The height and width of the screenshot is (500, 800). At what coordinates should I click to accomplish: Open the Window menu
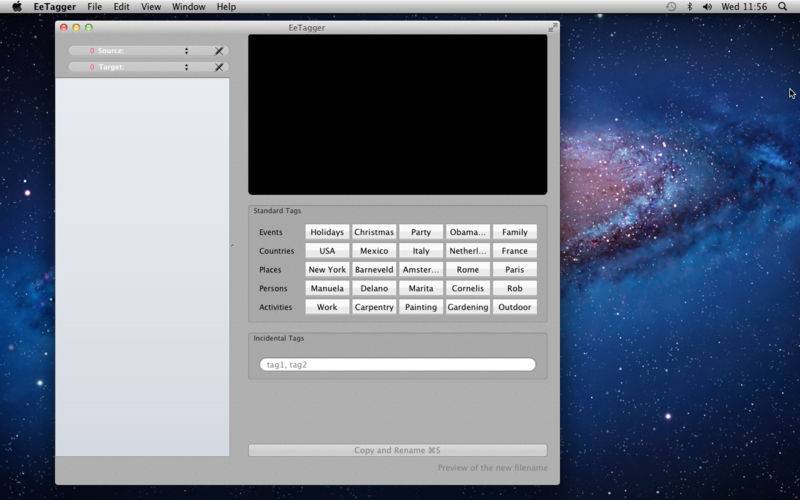coord(189,7)
